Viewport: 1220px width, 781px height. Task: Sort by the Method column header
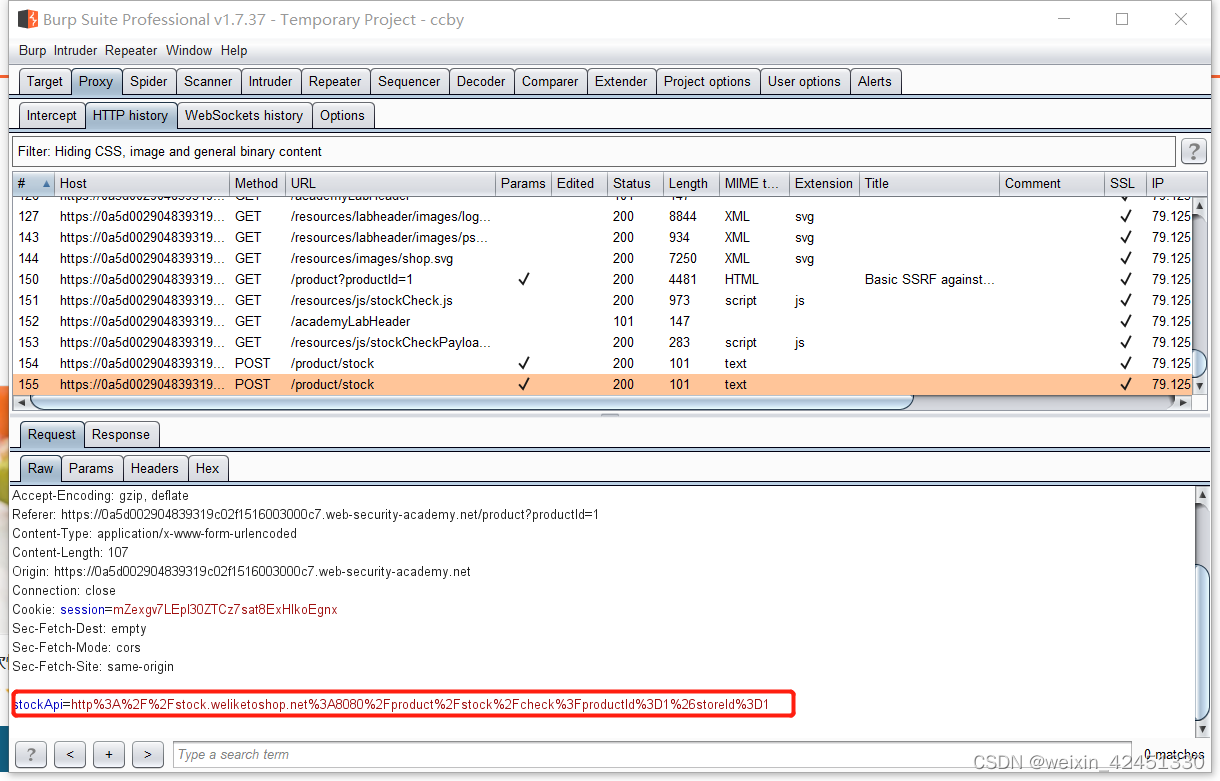click(x=257, y=183)
